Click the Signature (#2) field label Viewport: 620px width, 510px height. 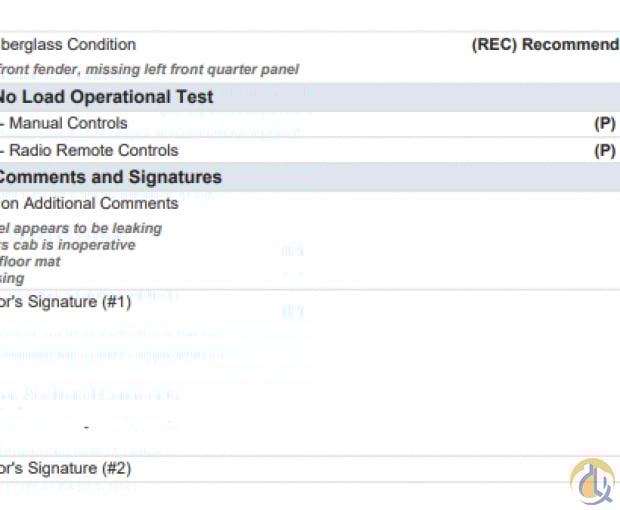[66, 468]
